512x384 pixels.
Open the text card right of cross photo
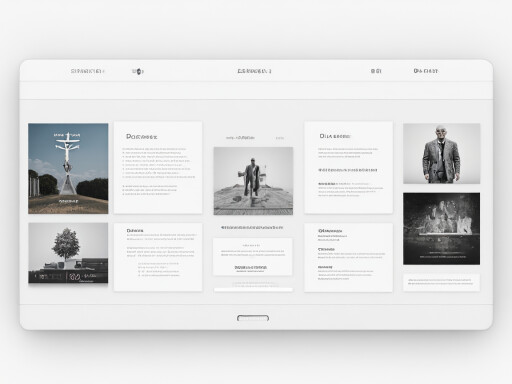pyautogui.click(x=158, y=167)
